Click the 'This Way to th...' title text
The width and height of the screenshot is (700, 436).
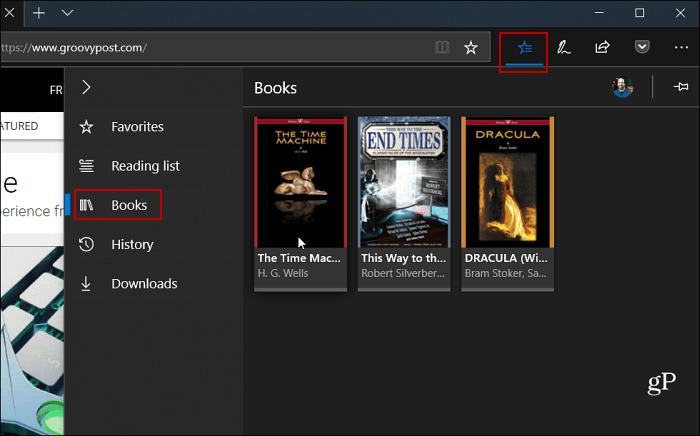tap(404, 258)
